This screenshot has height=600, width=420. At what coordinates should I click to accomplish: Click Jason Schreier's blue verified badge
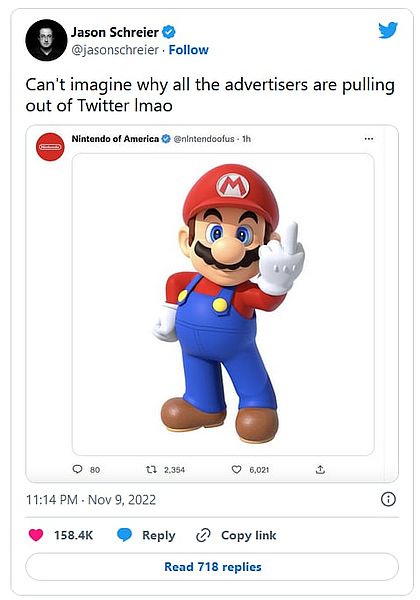click(169, 32)
